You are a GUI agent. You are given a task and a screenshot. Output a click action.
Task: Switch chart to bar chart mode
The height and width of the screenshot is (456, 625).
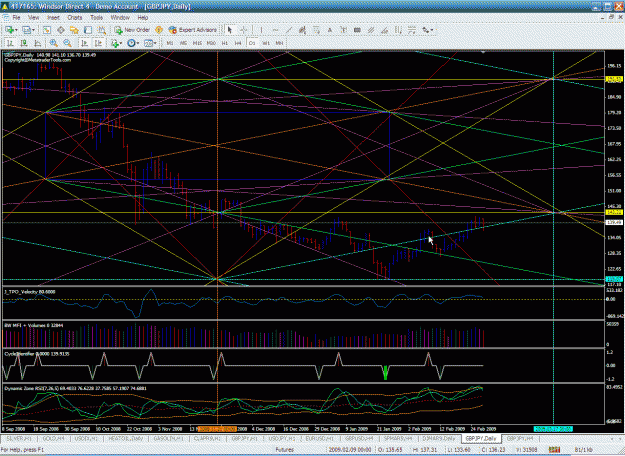coord(10,43)
